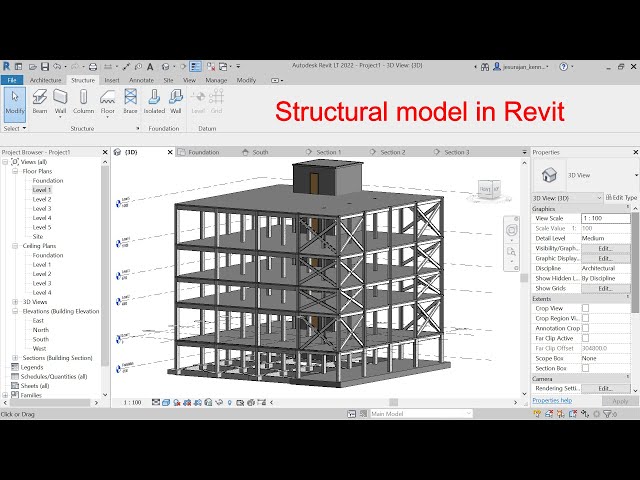Toggle the Crop View checkbox
This screenshot has height=480, width=640.
tap(585, 308)
